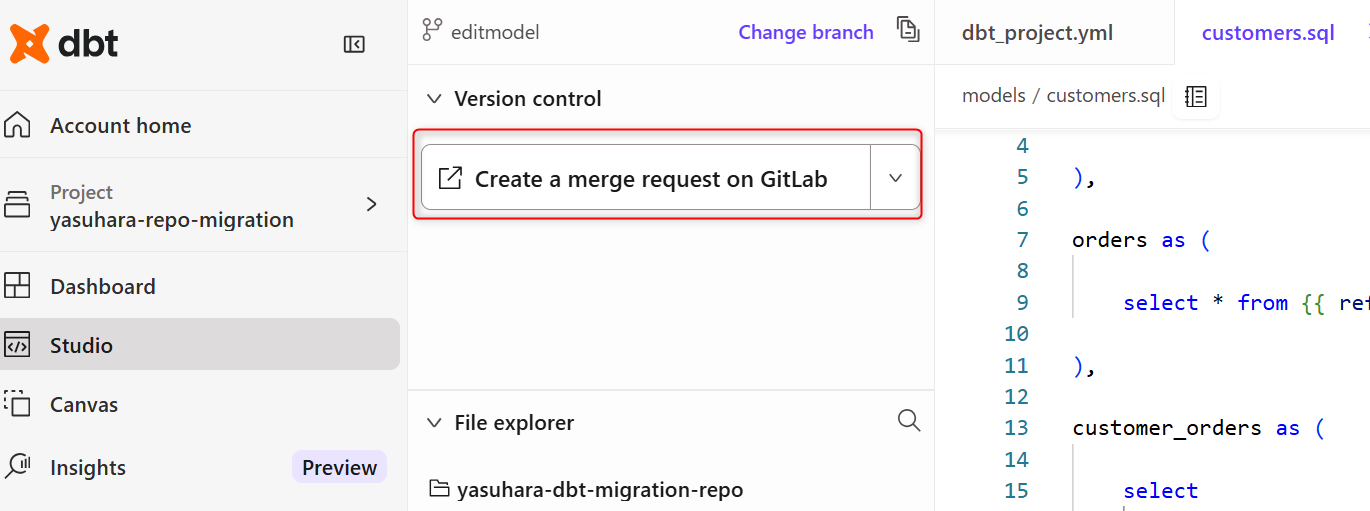
Task: Click the dbt logo
Action: (64, 43)
